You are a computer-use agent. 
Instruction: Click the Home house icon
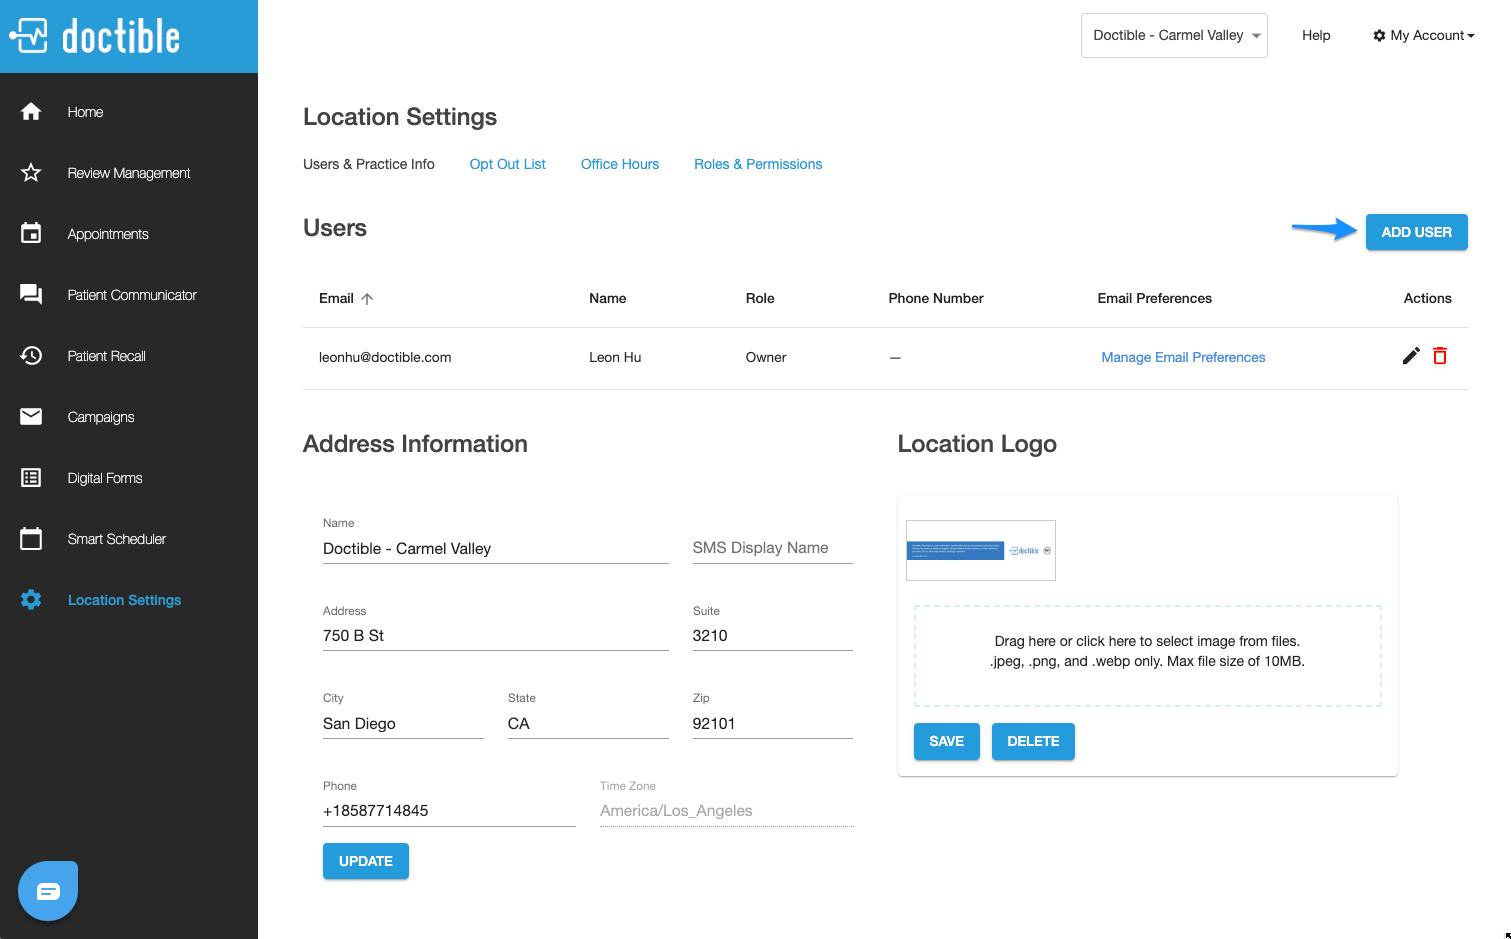coord(31,112)
